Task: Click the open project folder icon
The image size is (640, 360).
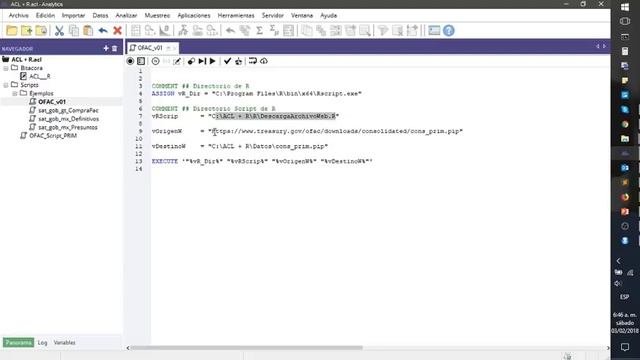Action: 11,31
